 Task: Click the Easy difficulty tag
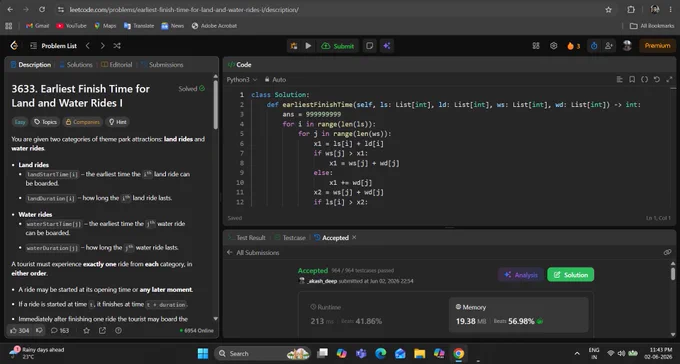tap(20, 122)
